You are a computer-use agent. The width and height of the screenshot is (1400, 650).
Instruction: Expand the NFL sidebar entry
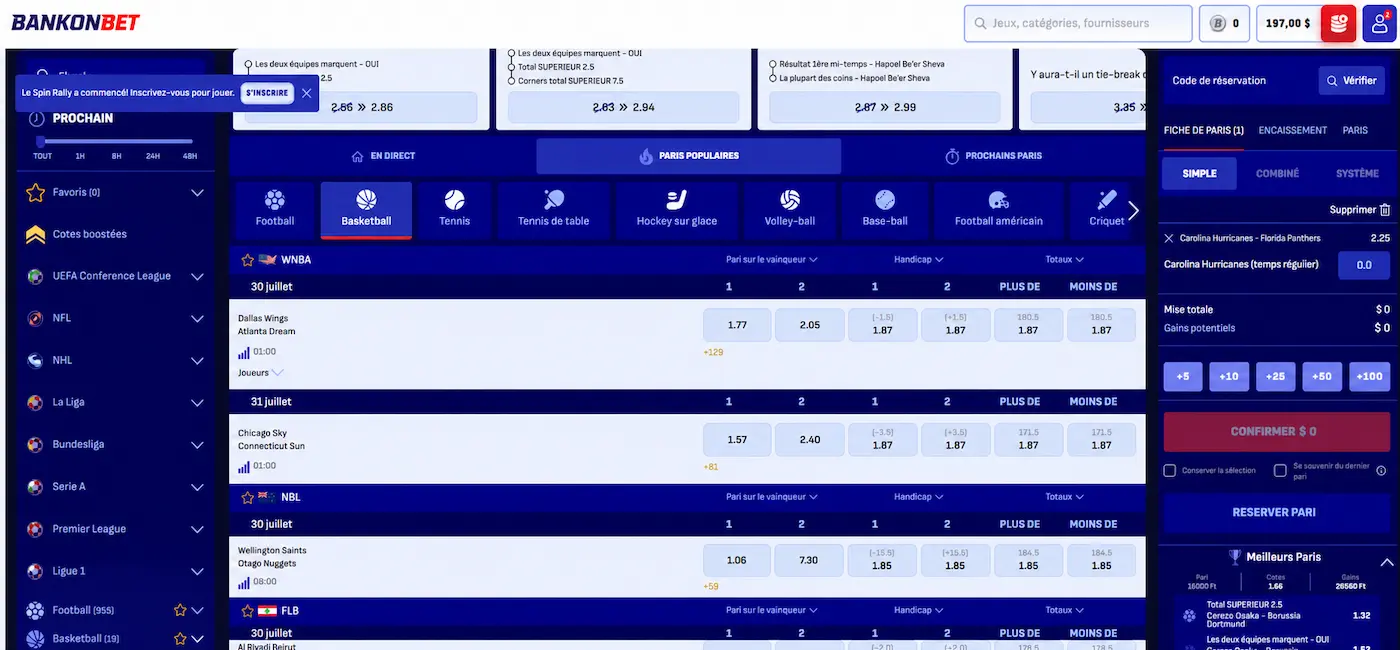pos(197,319)
